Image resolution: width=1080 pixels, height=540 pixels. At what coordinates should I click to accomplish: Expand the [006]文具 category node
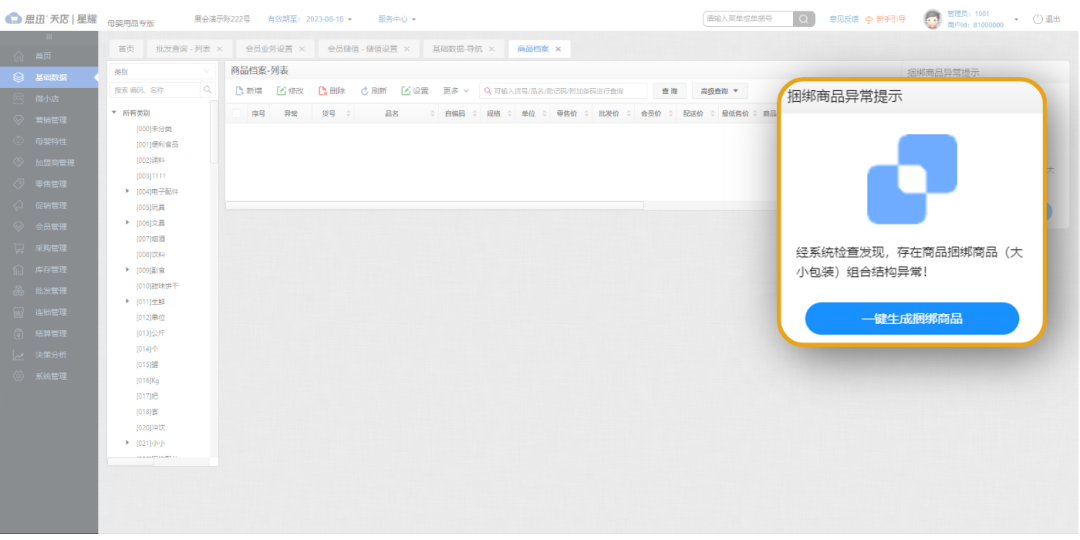127,222
